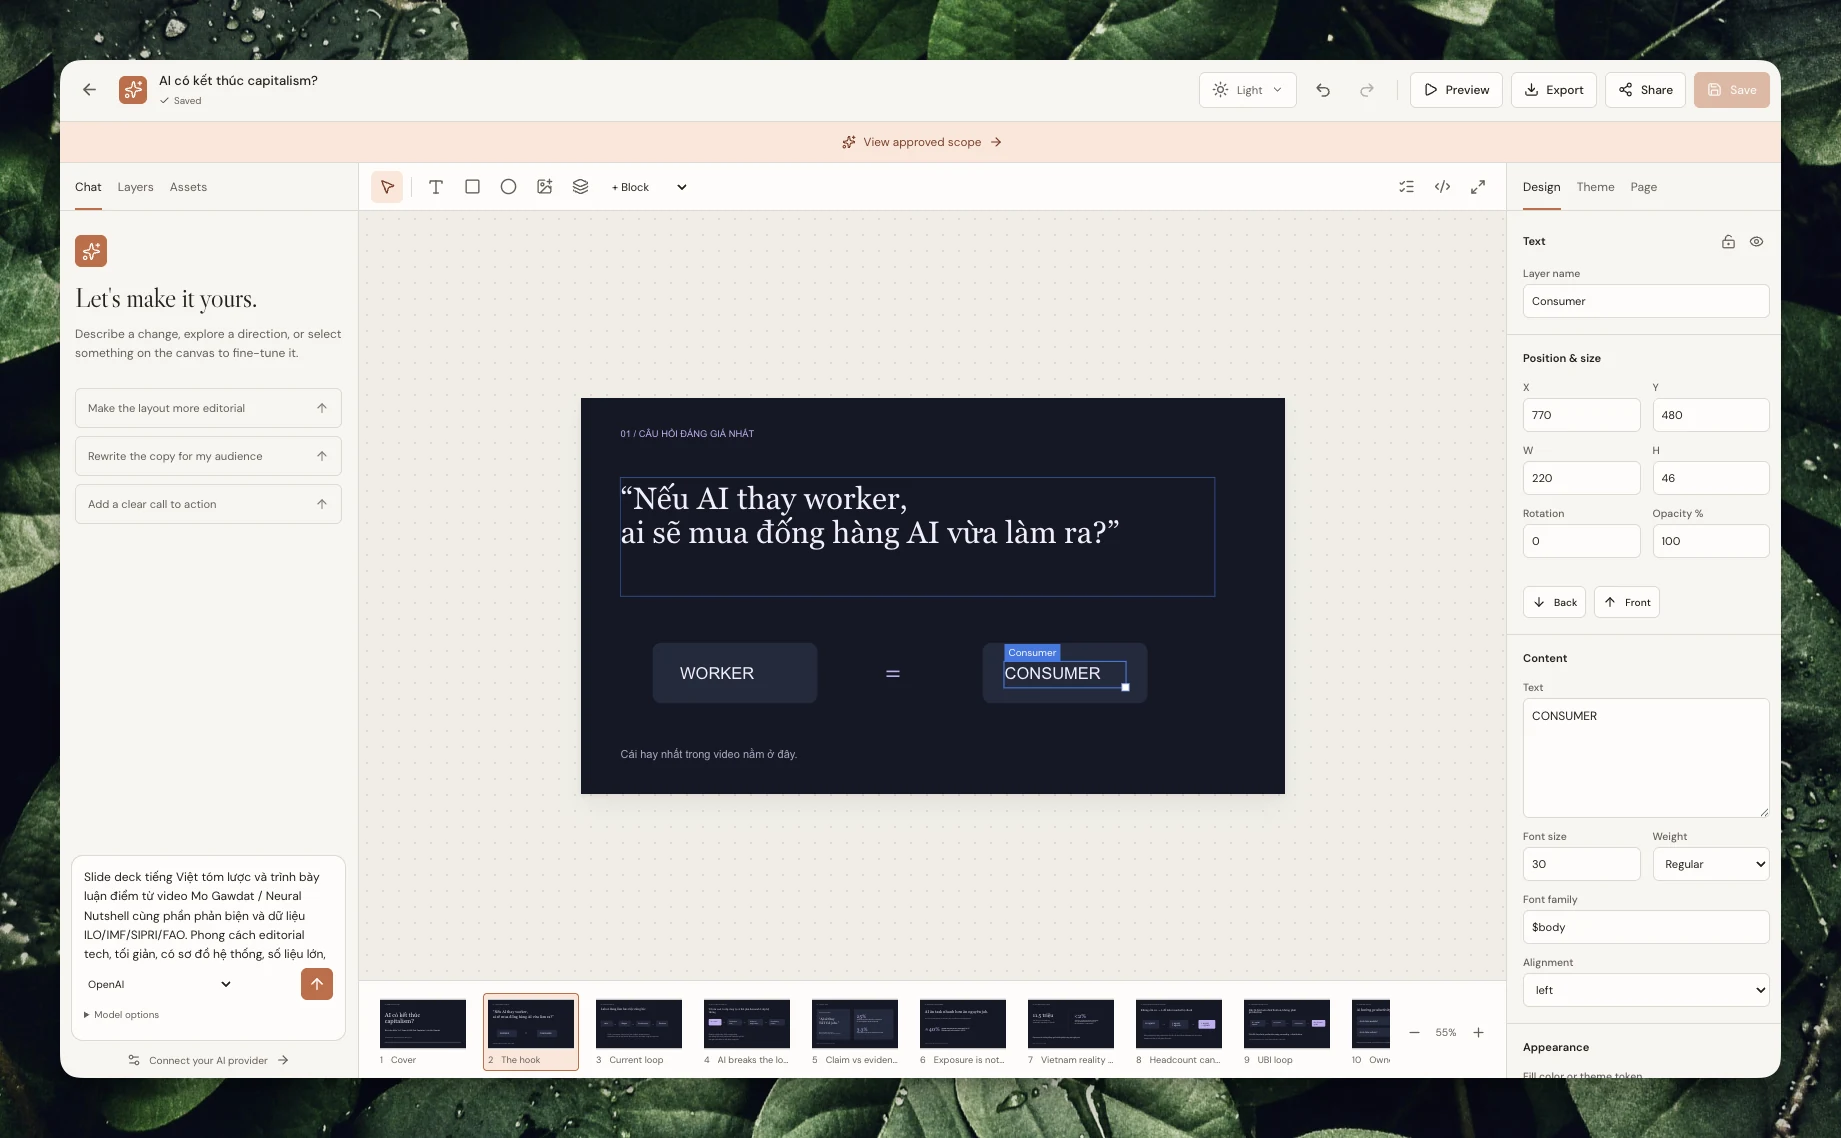Click the Share button

(1645, 90)
